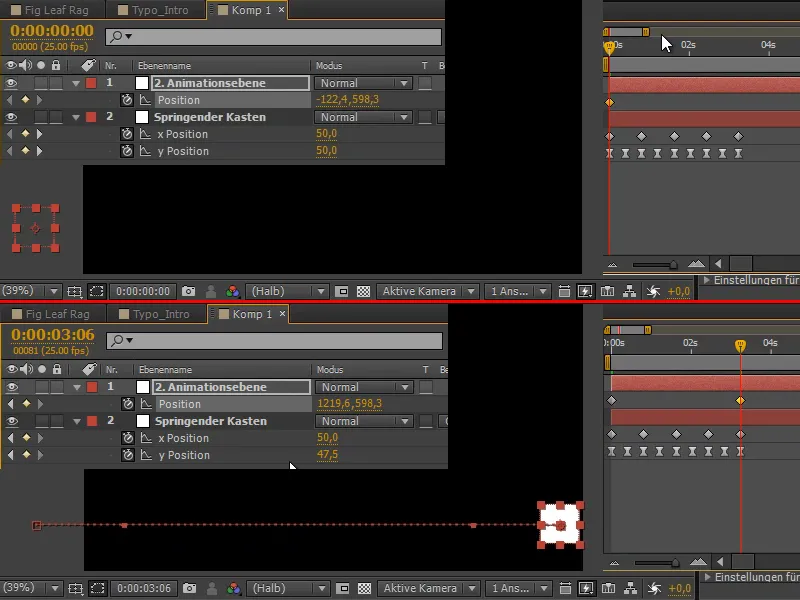Image resolution: width=800 pixels, height=600 pixels.
Task: Toggle x Position stopwatch in 0:00:00:00 timeline
Action: [127, 134]
